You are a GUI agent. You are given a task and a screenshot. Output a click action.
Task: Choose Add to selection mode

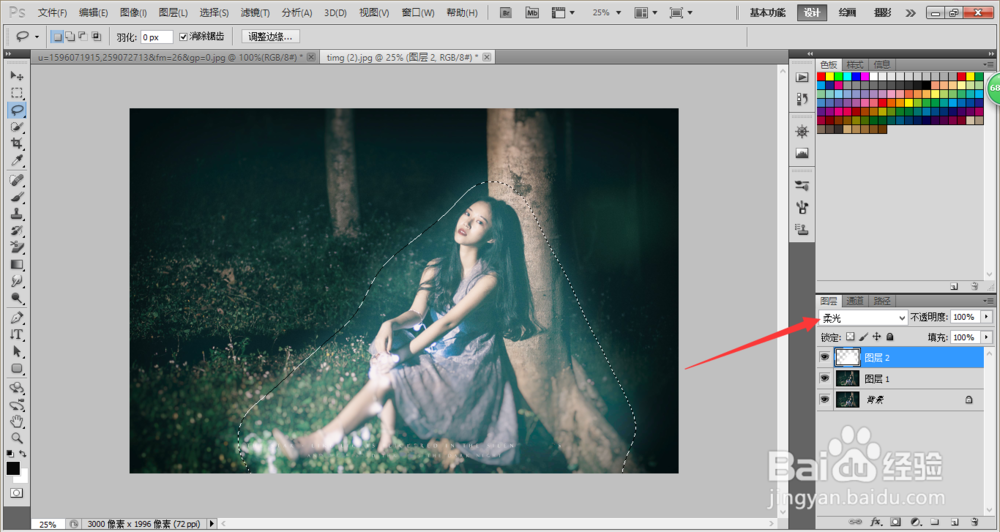pos(70,37)
